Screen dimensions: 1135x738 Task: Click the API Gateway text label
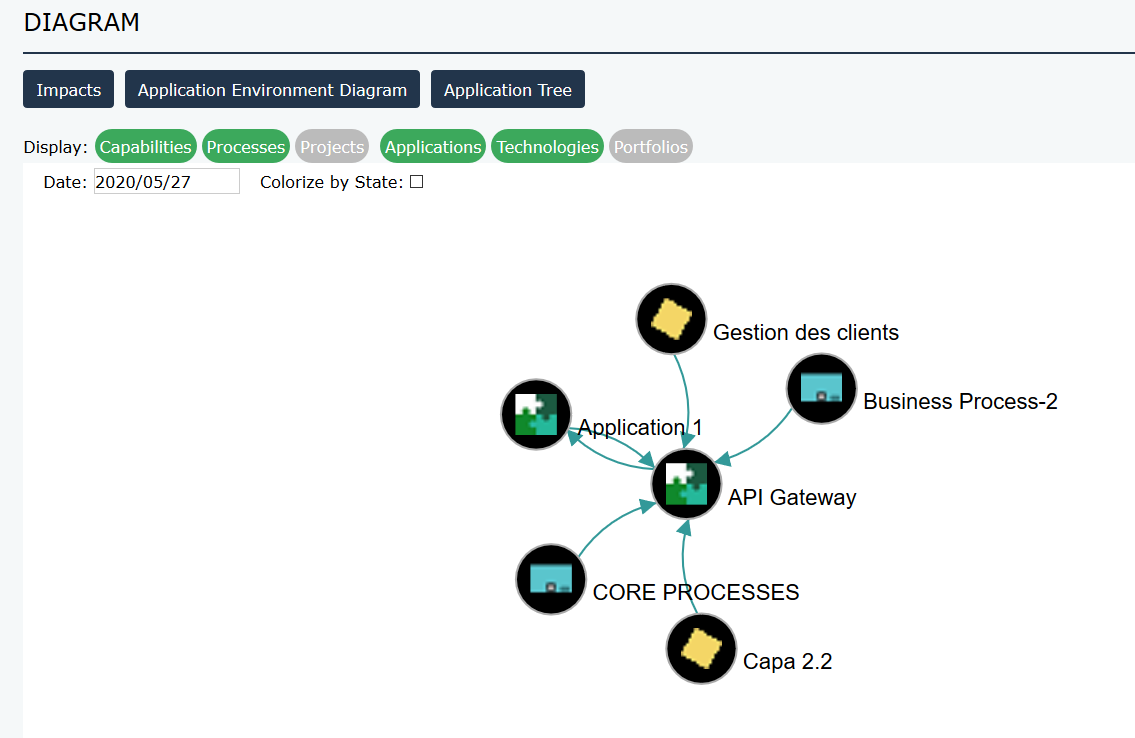792,497
